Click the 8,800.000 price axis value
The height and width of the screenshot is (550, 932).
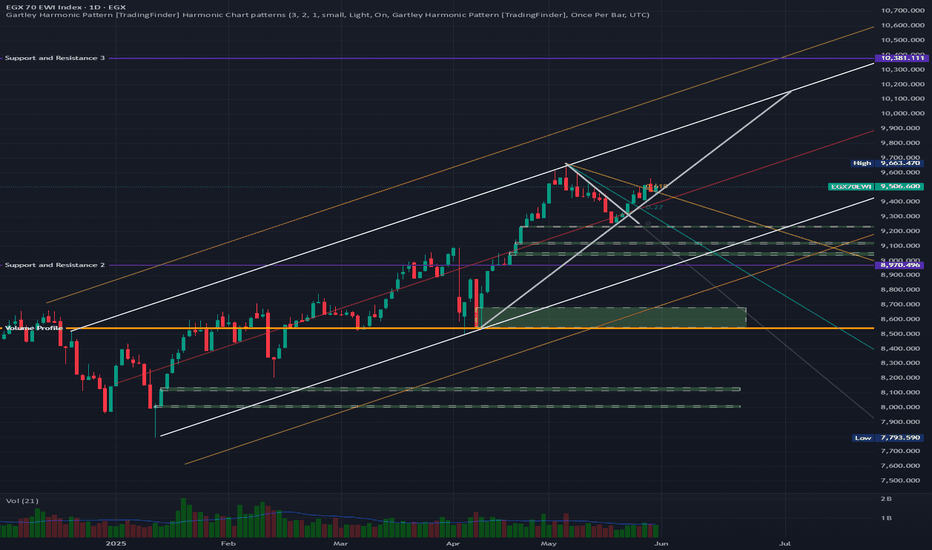click(902, 290)
